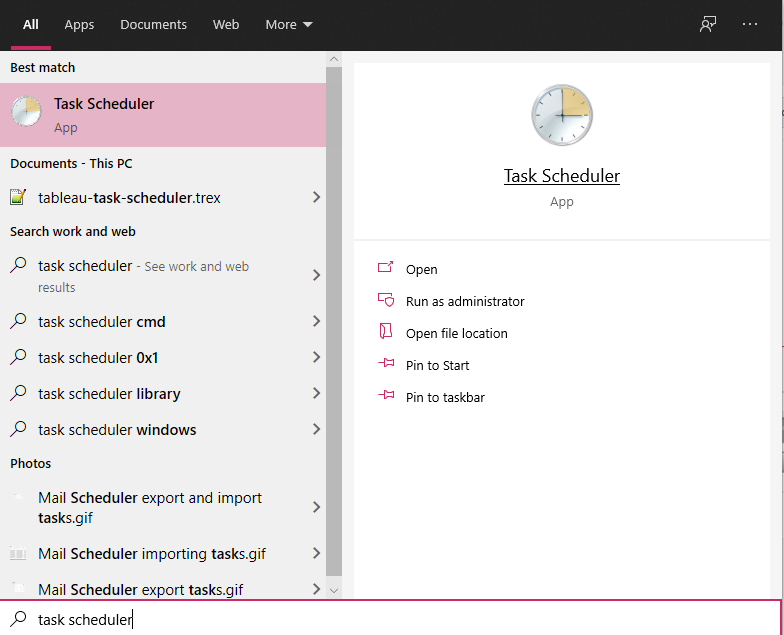Image resolution: width=784 pixels, height=635 pixels.
Task: Click the Open file location folder icon
Action: pos(386,332)
